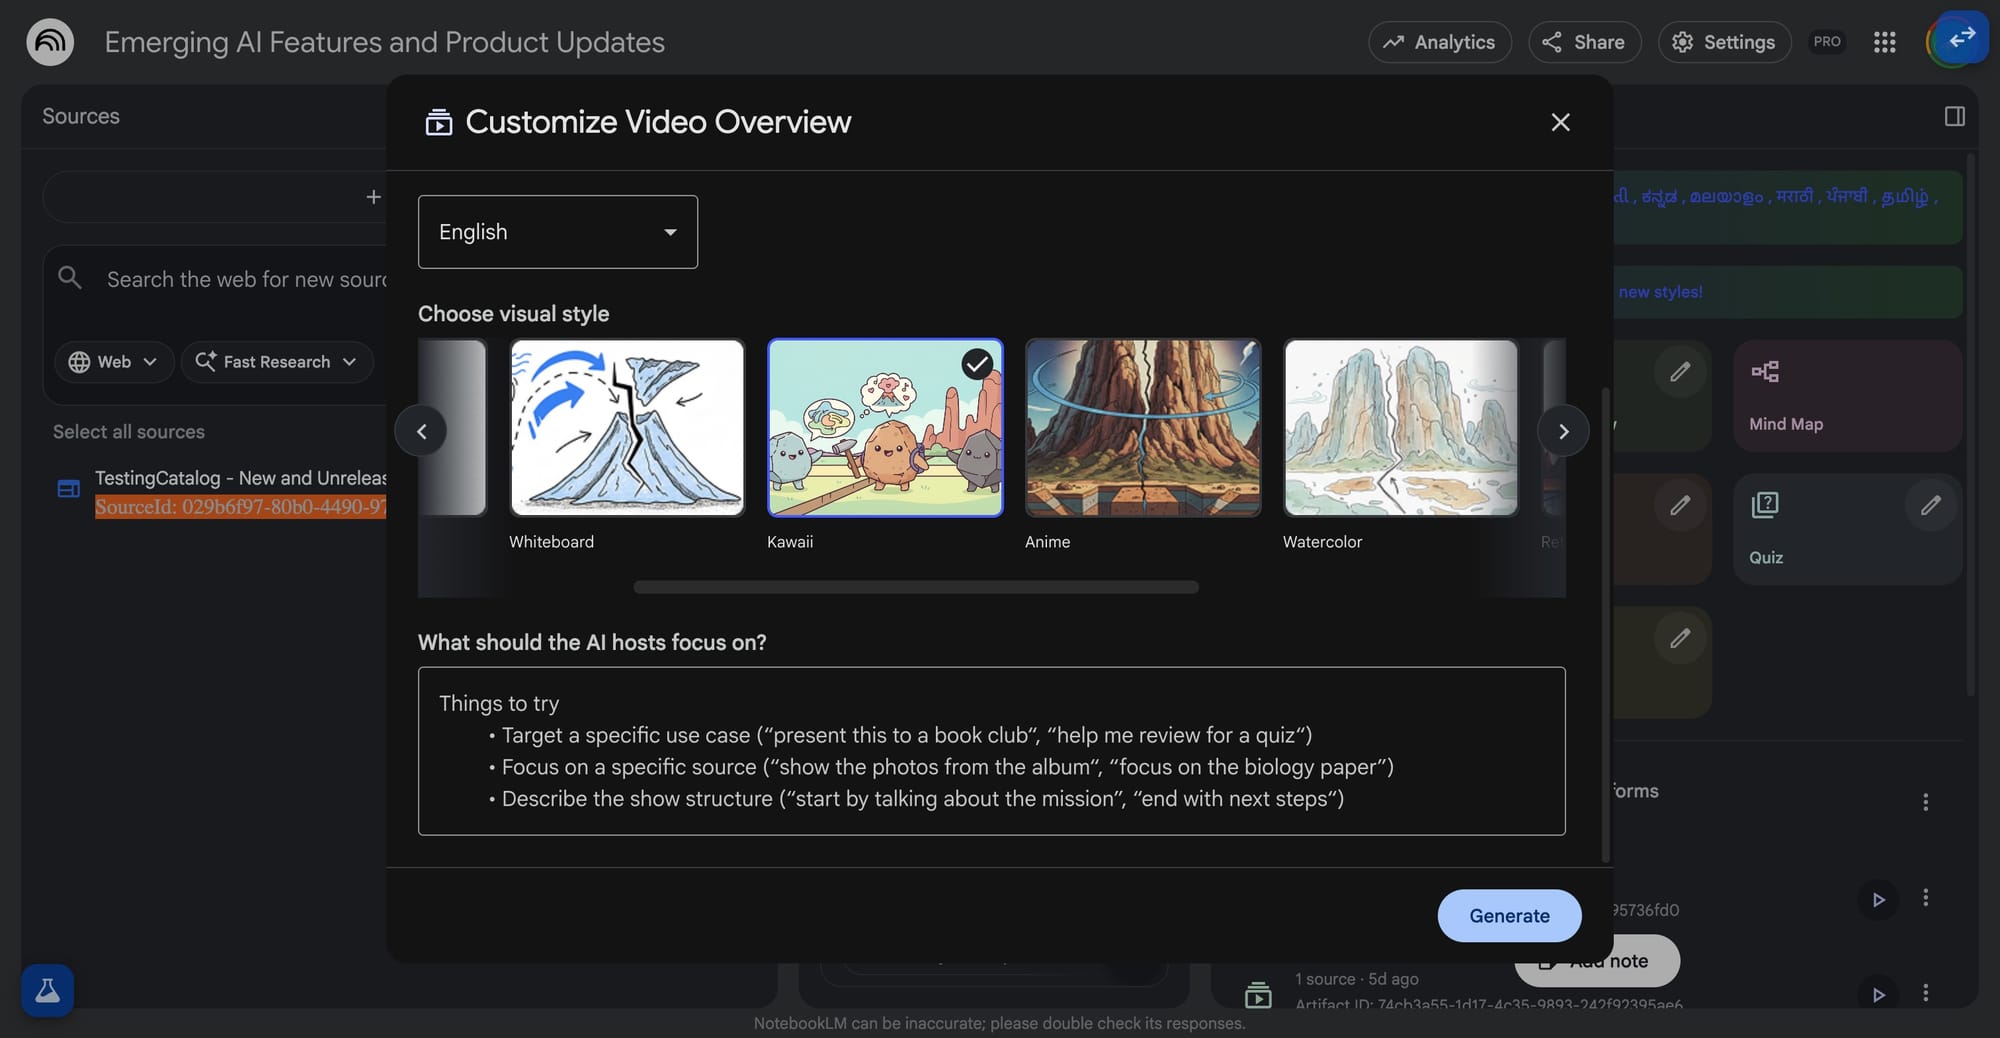Edit the Quiz card with its pencil
The height and width of the screenshot is (1038, 2000).
(1931, 505)
